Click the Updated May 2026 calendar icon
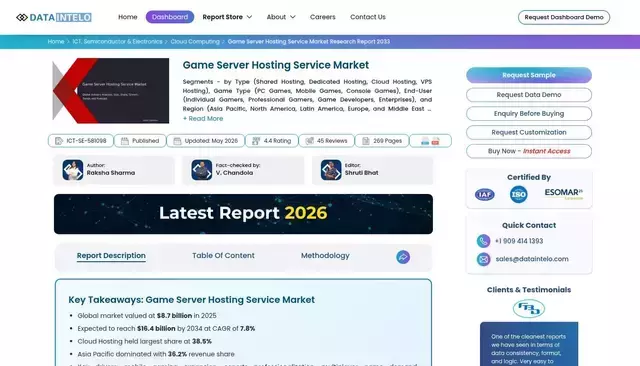 tap(177, 141)
